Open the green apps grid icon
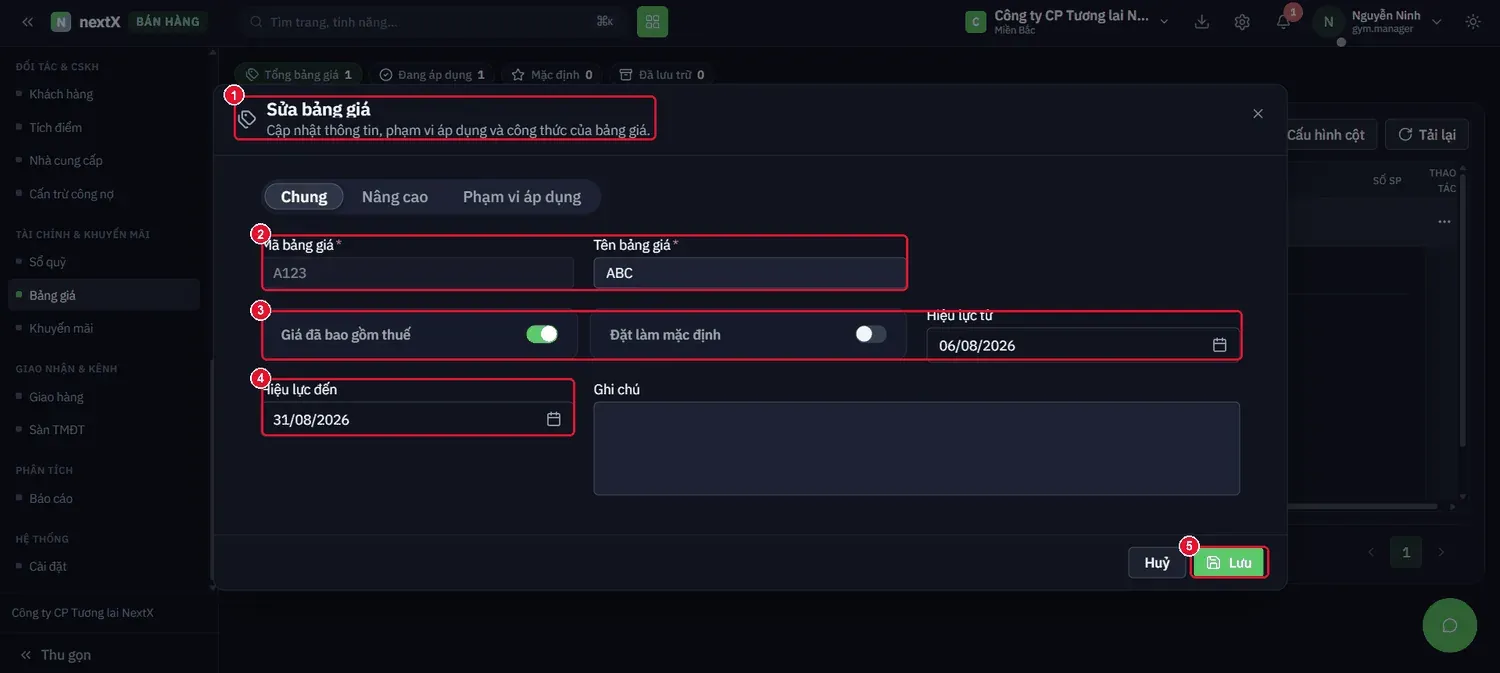1500x673 pixels. click(x=653, y=22)
